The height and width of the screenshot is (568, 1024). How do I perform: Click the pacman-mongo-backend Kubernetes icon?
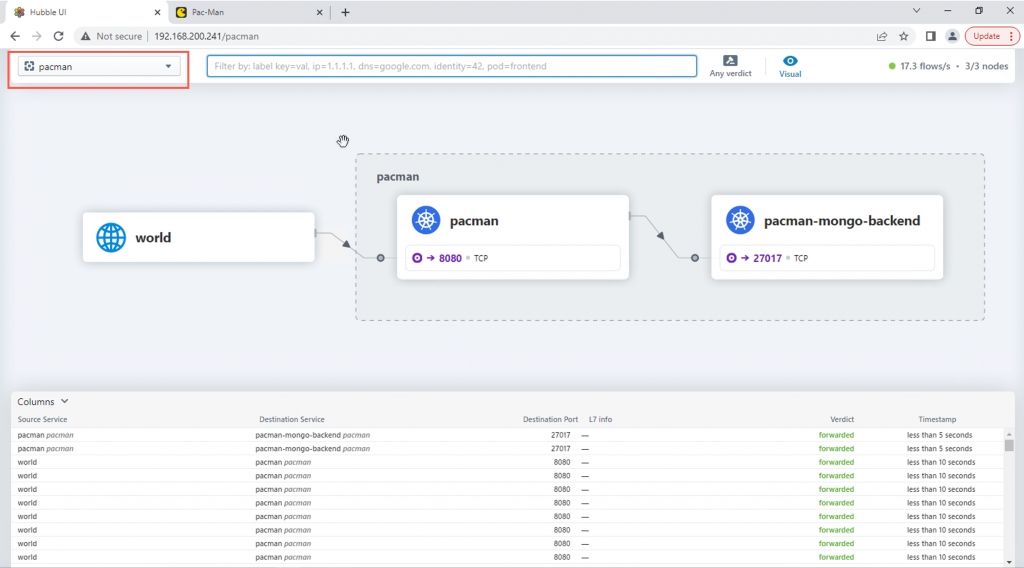(x=740, y=220)
